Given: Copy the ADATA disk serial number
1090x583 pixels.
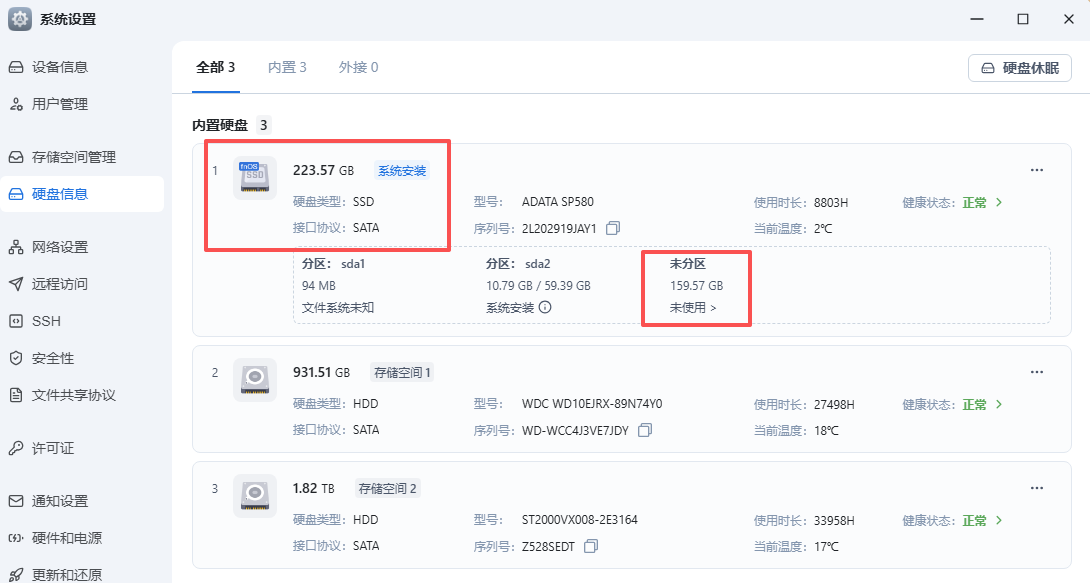Looking at the screenshot, I should click(613, 228).
